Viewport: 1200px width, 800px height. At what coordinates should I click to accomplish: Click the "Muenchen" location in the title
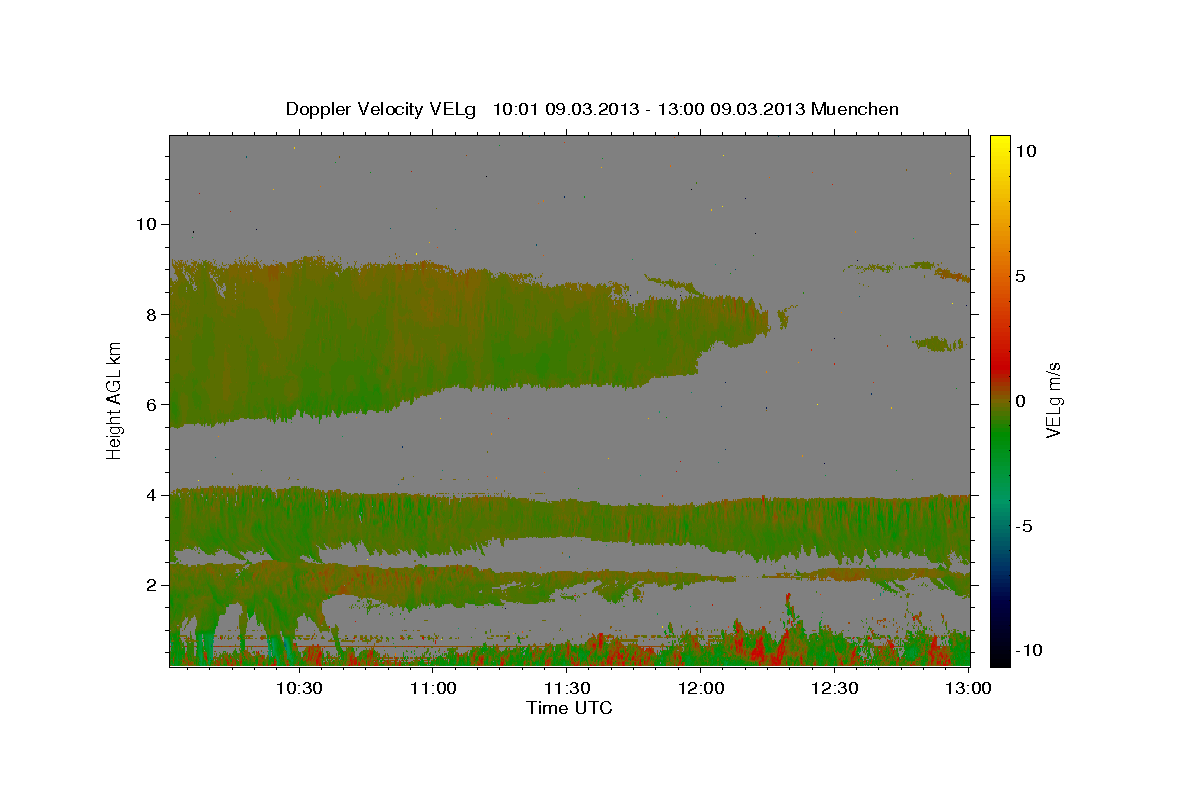click(856, 109)
